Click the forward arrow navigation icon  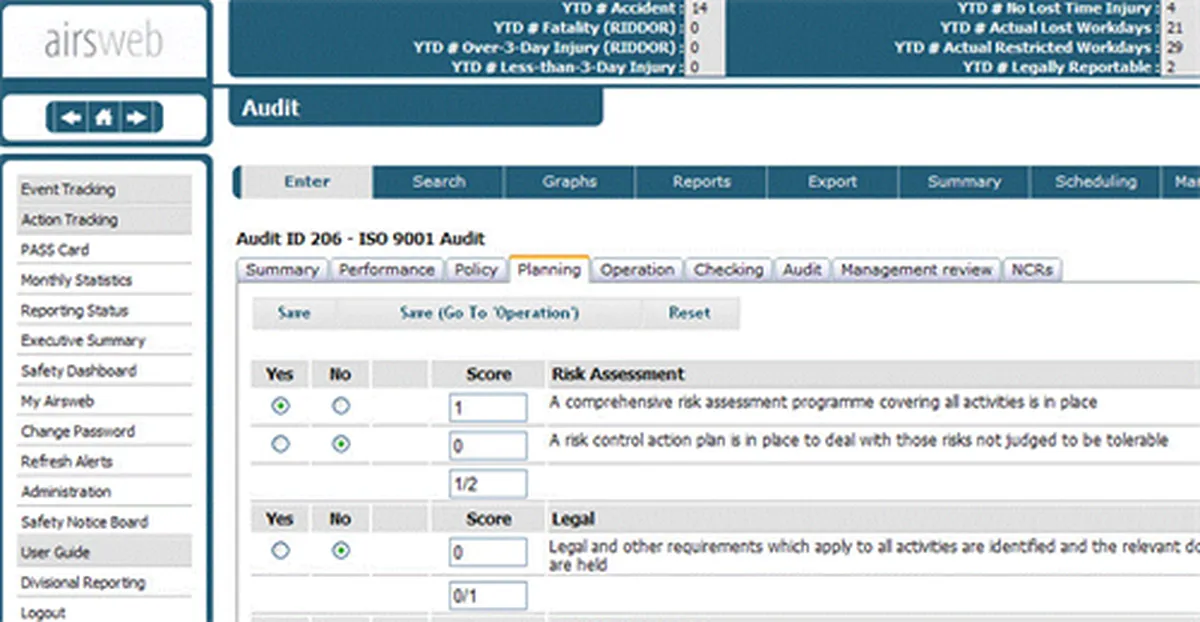click(137, 118)
